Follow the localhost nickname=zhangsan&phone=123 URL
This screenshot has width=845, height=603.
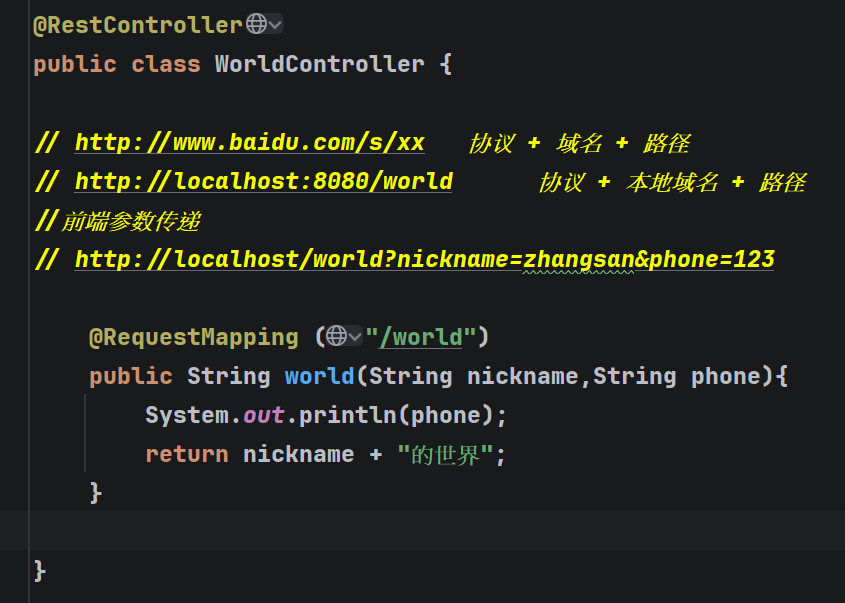425,260
